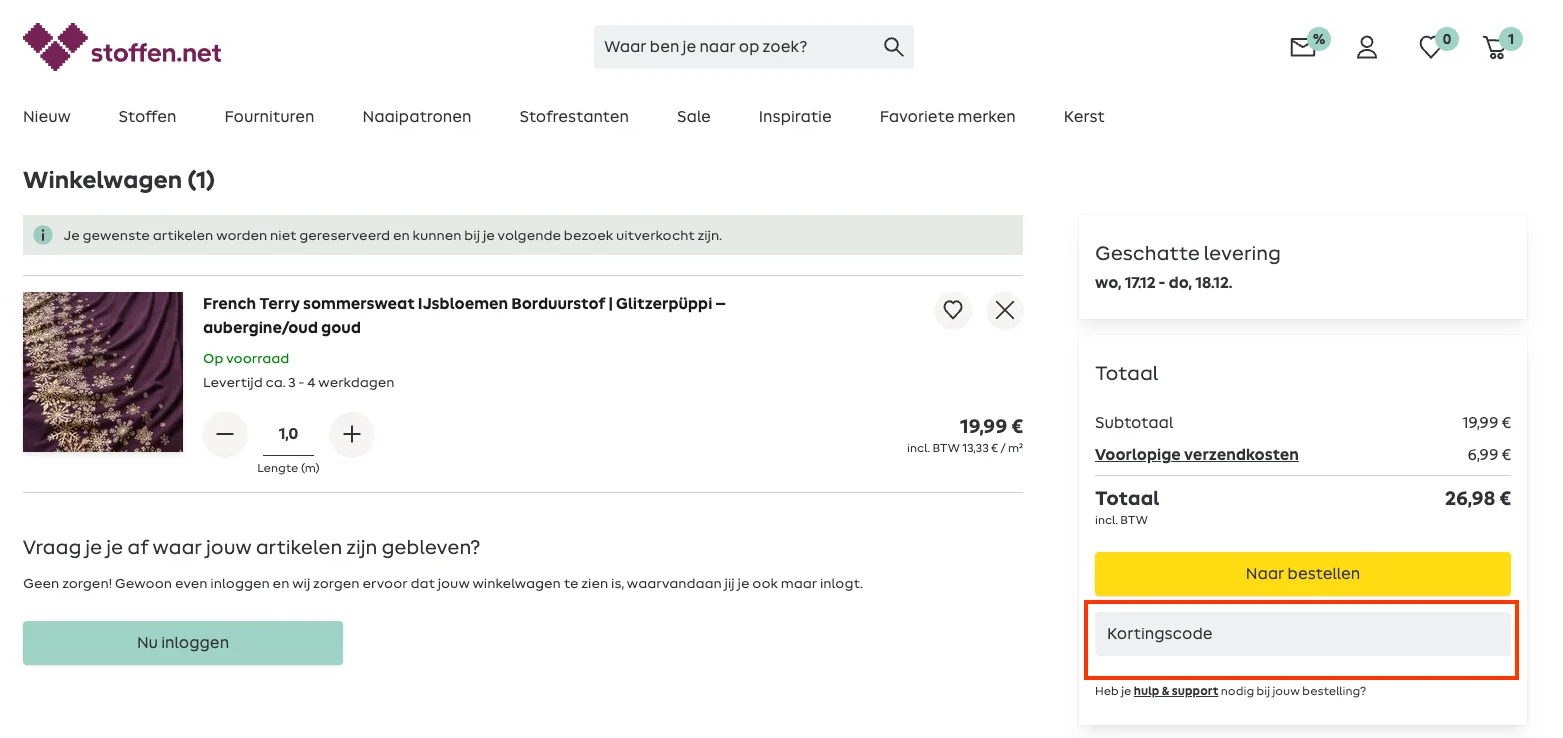Open the hulp & support link
Viewport: 1563px width, 738px height.
pyautogui.click(x=1175, y=690)
